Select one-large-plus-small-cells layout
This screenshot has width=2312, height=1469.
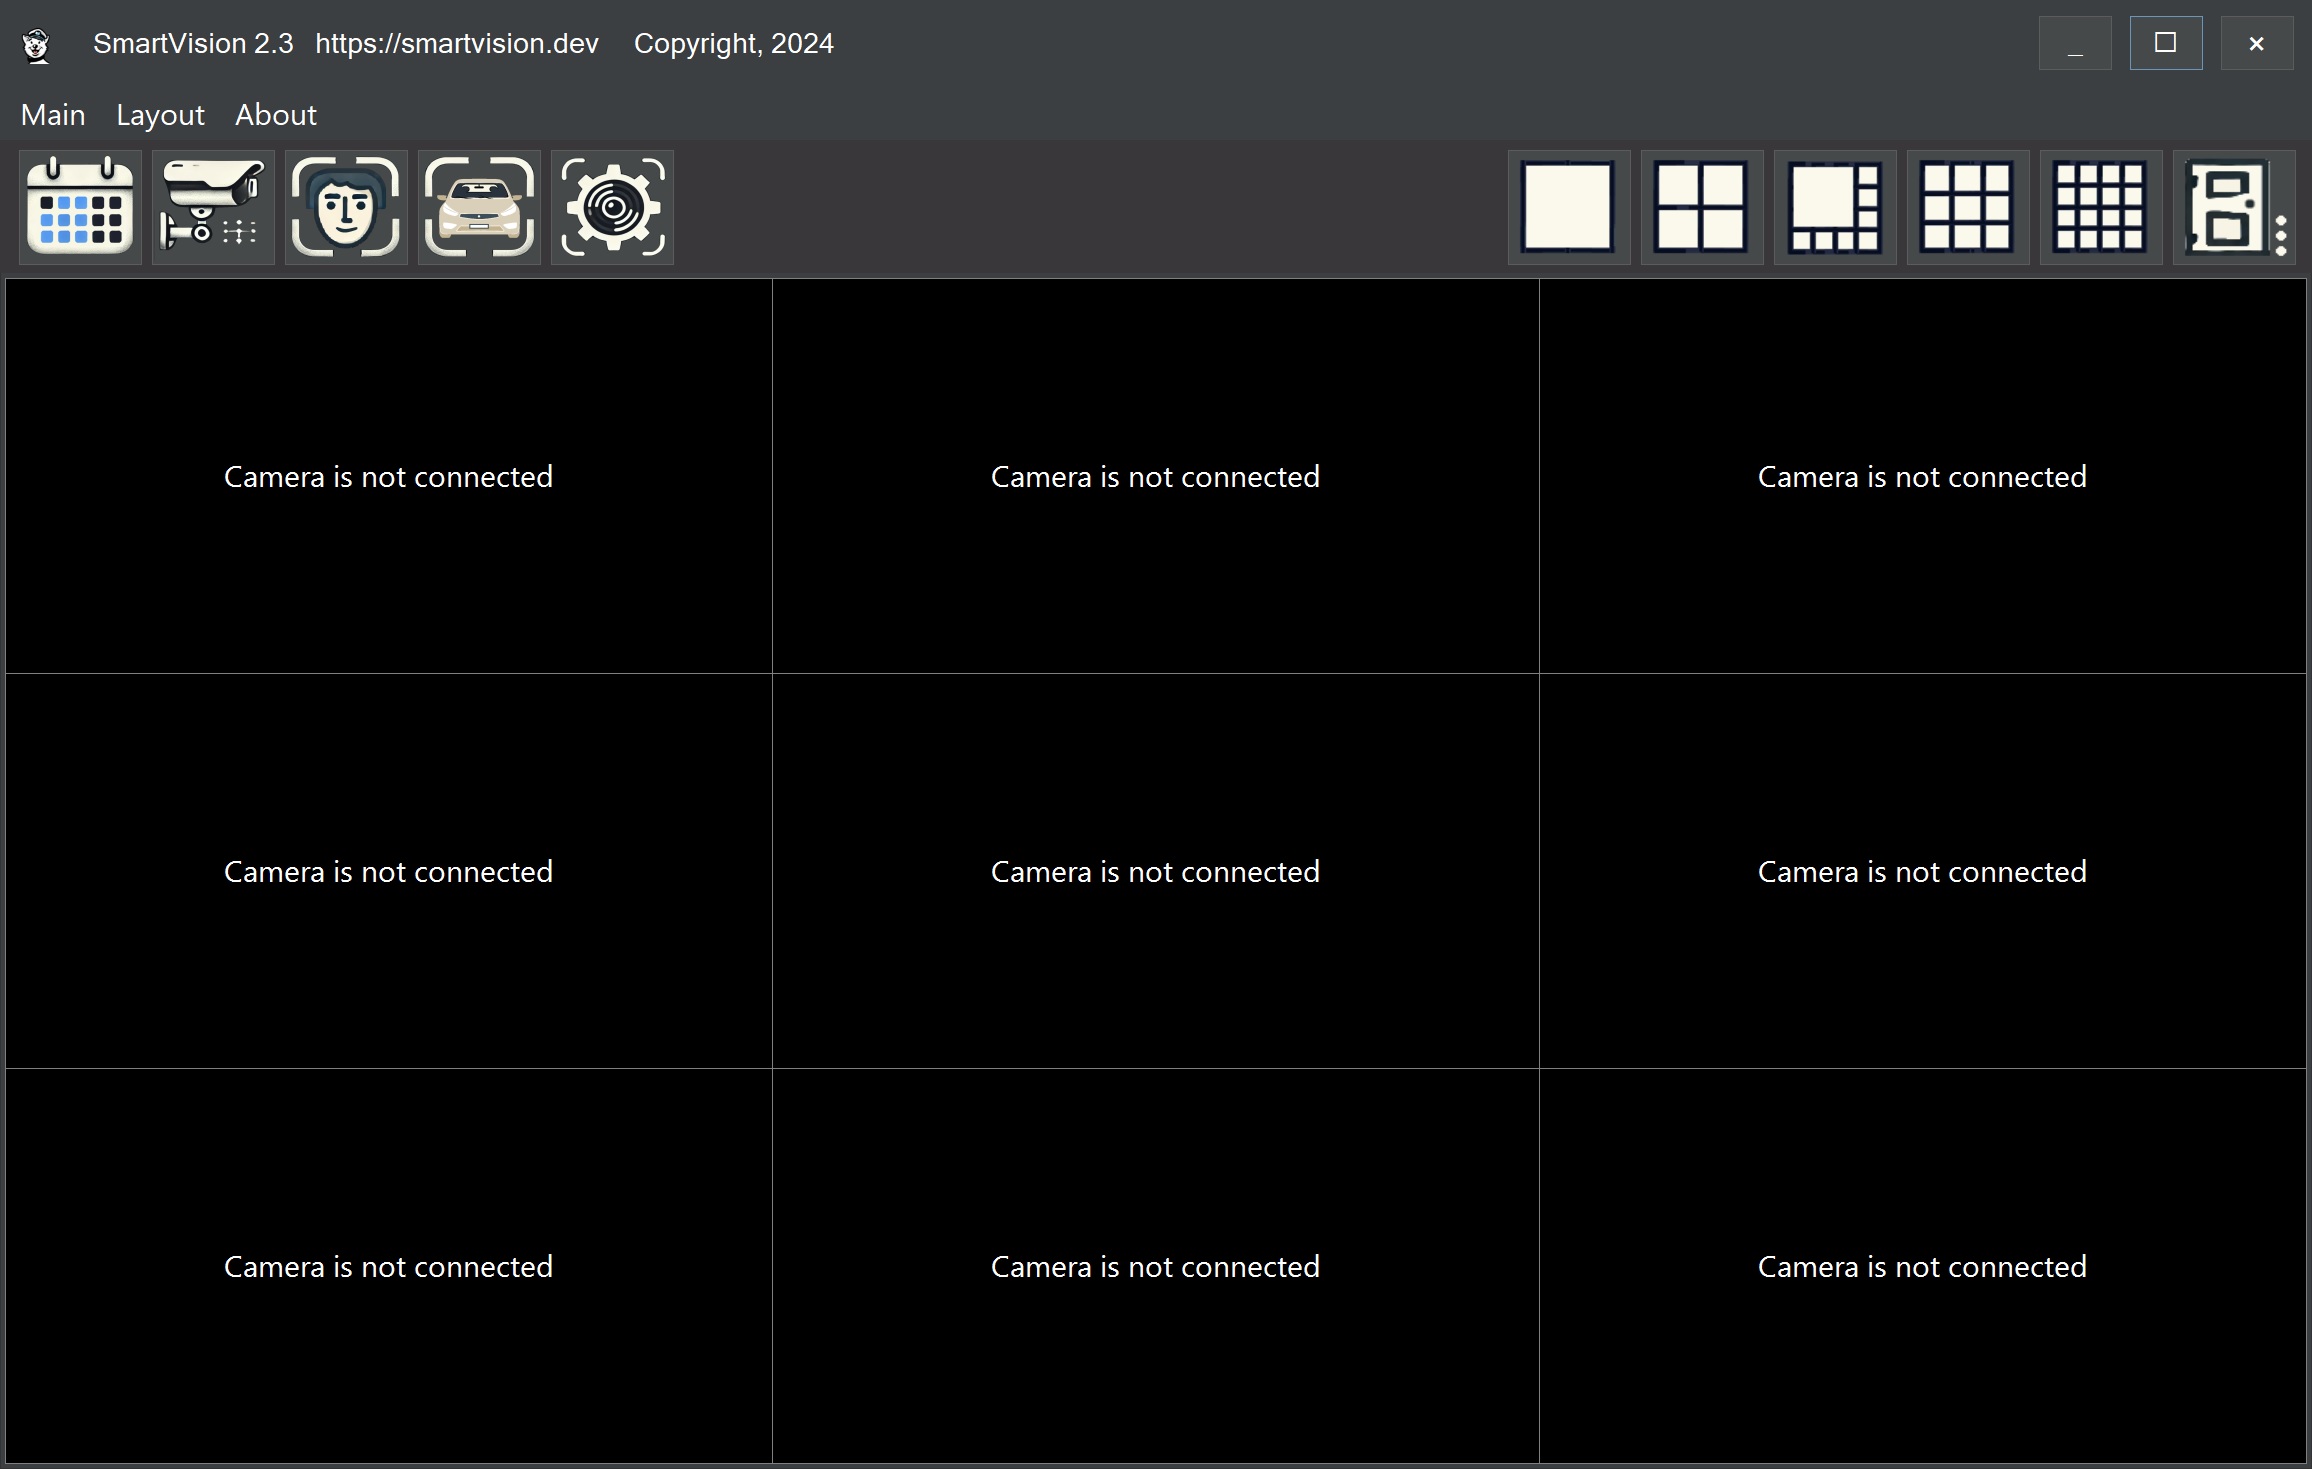click(x=1834, y=207)
